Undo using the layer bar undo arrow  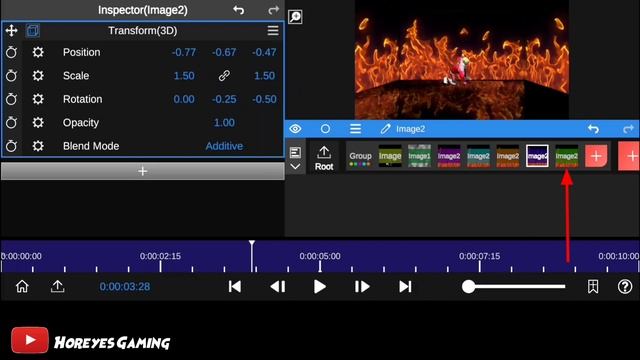[593, 129]
